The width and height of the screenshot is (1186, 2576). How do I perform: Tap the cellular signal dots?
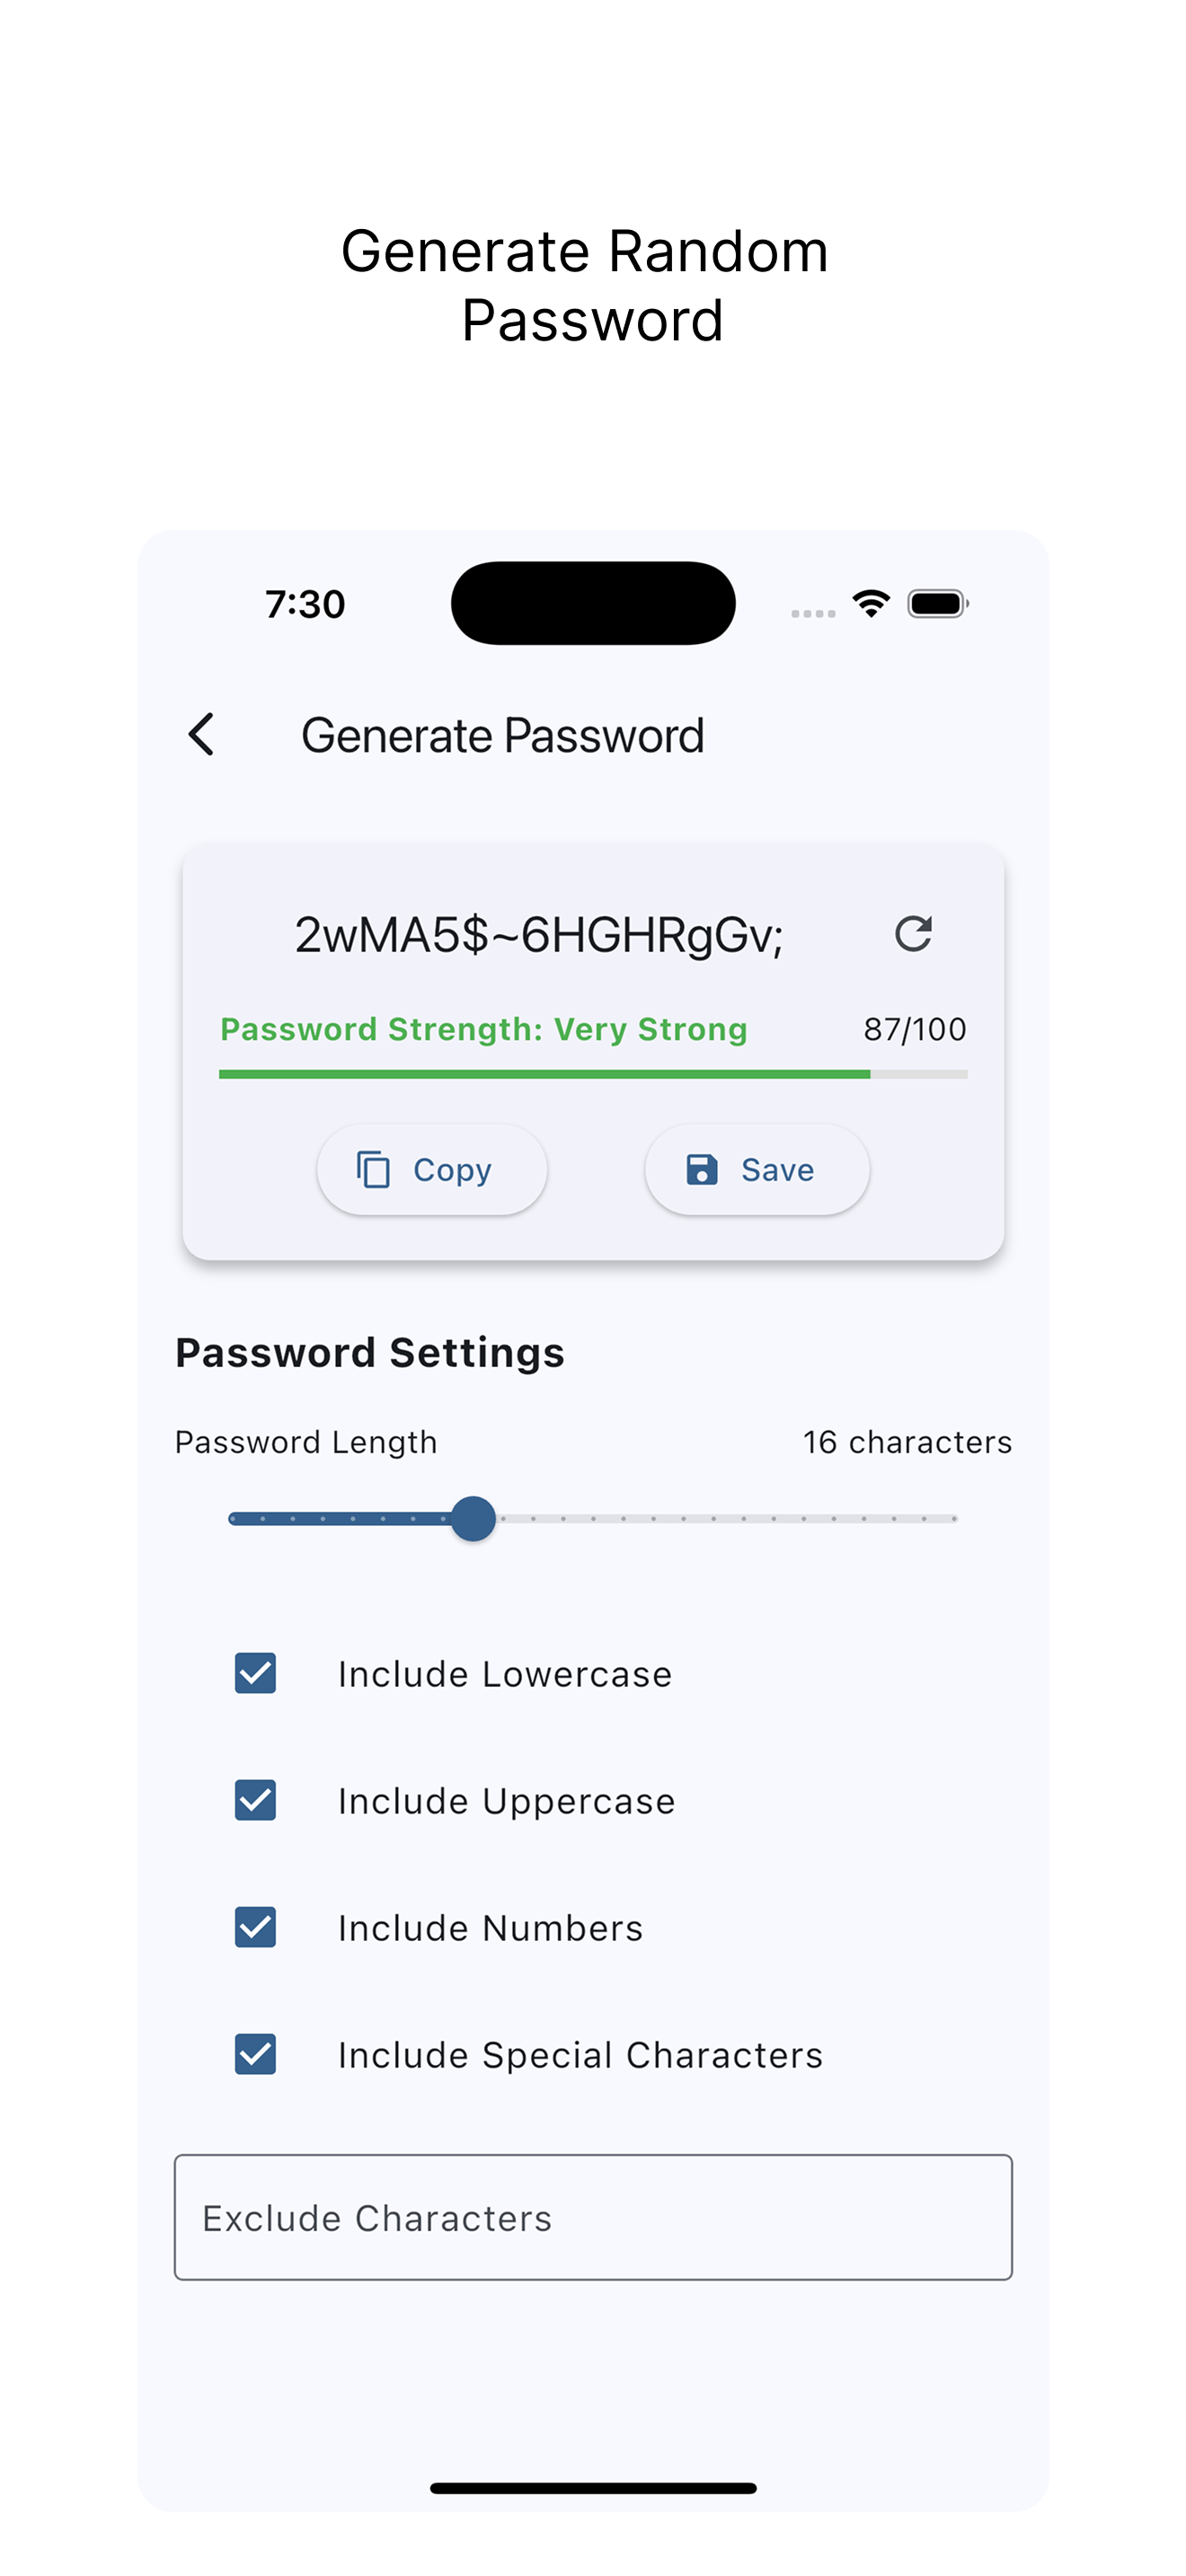pos(813,613)
